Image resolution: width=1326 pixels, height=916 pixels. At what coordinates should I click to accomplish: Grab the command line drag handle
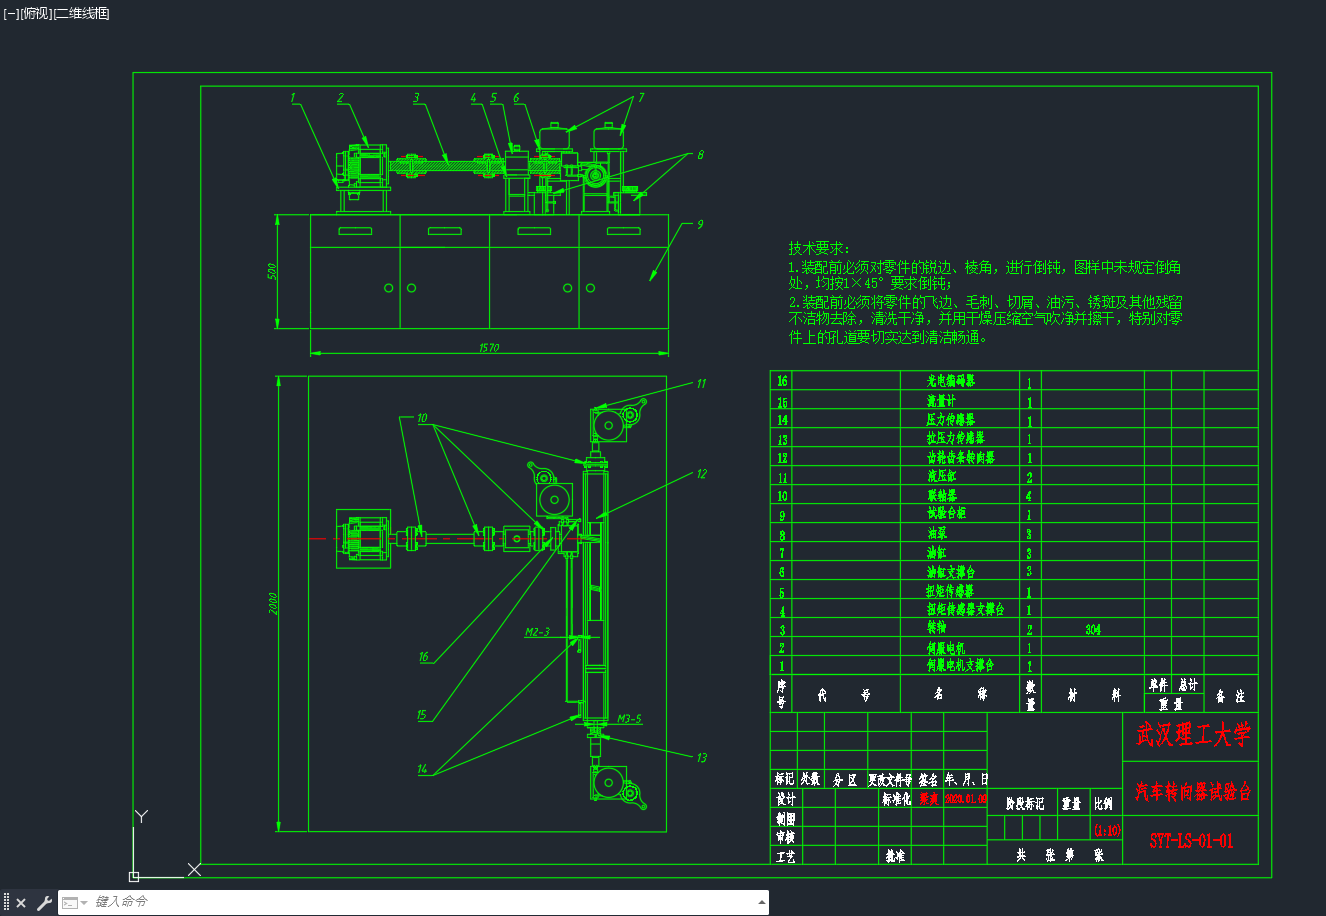coord(6,903)
